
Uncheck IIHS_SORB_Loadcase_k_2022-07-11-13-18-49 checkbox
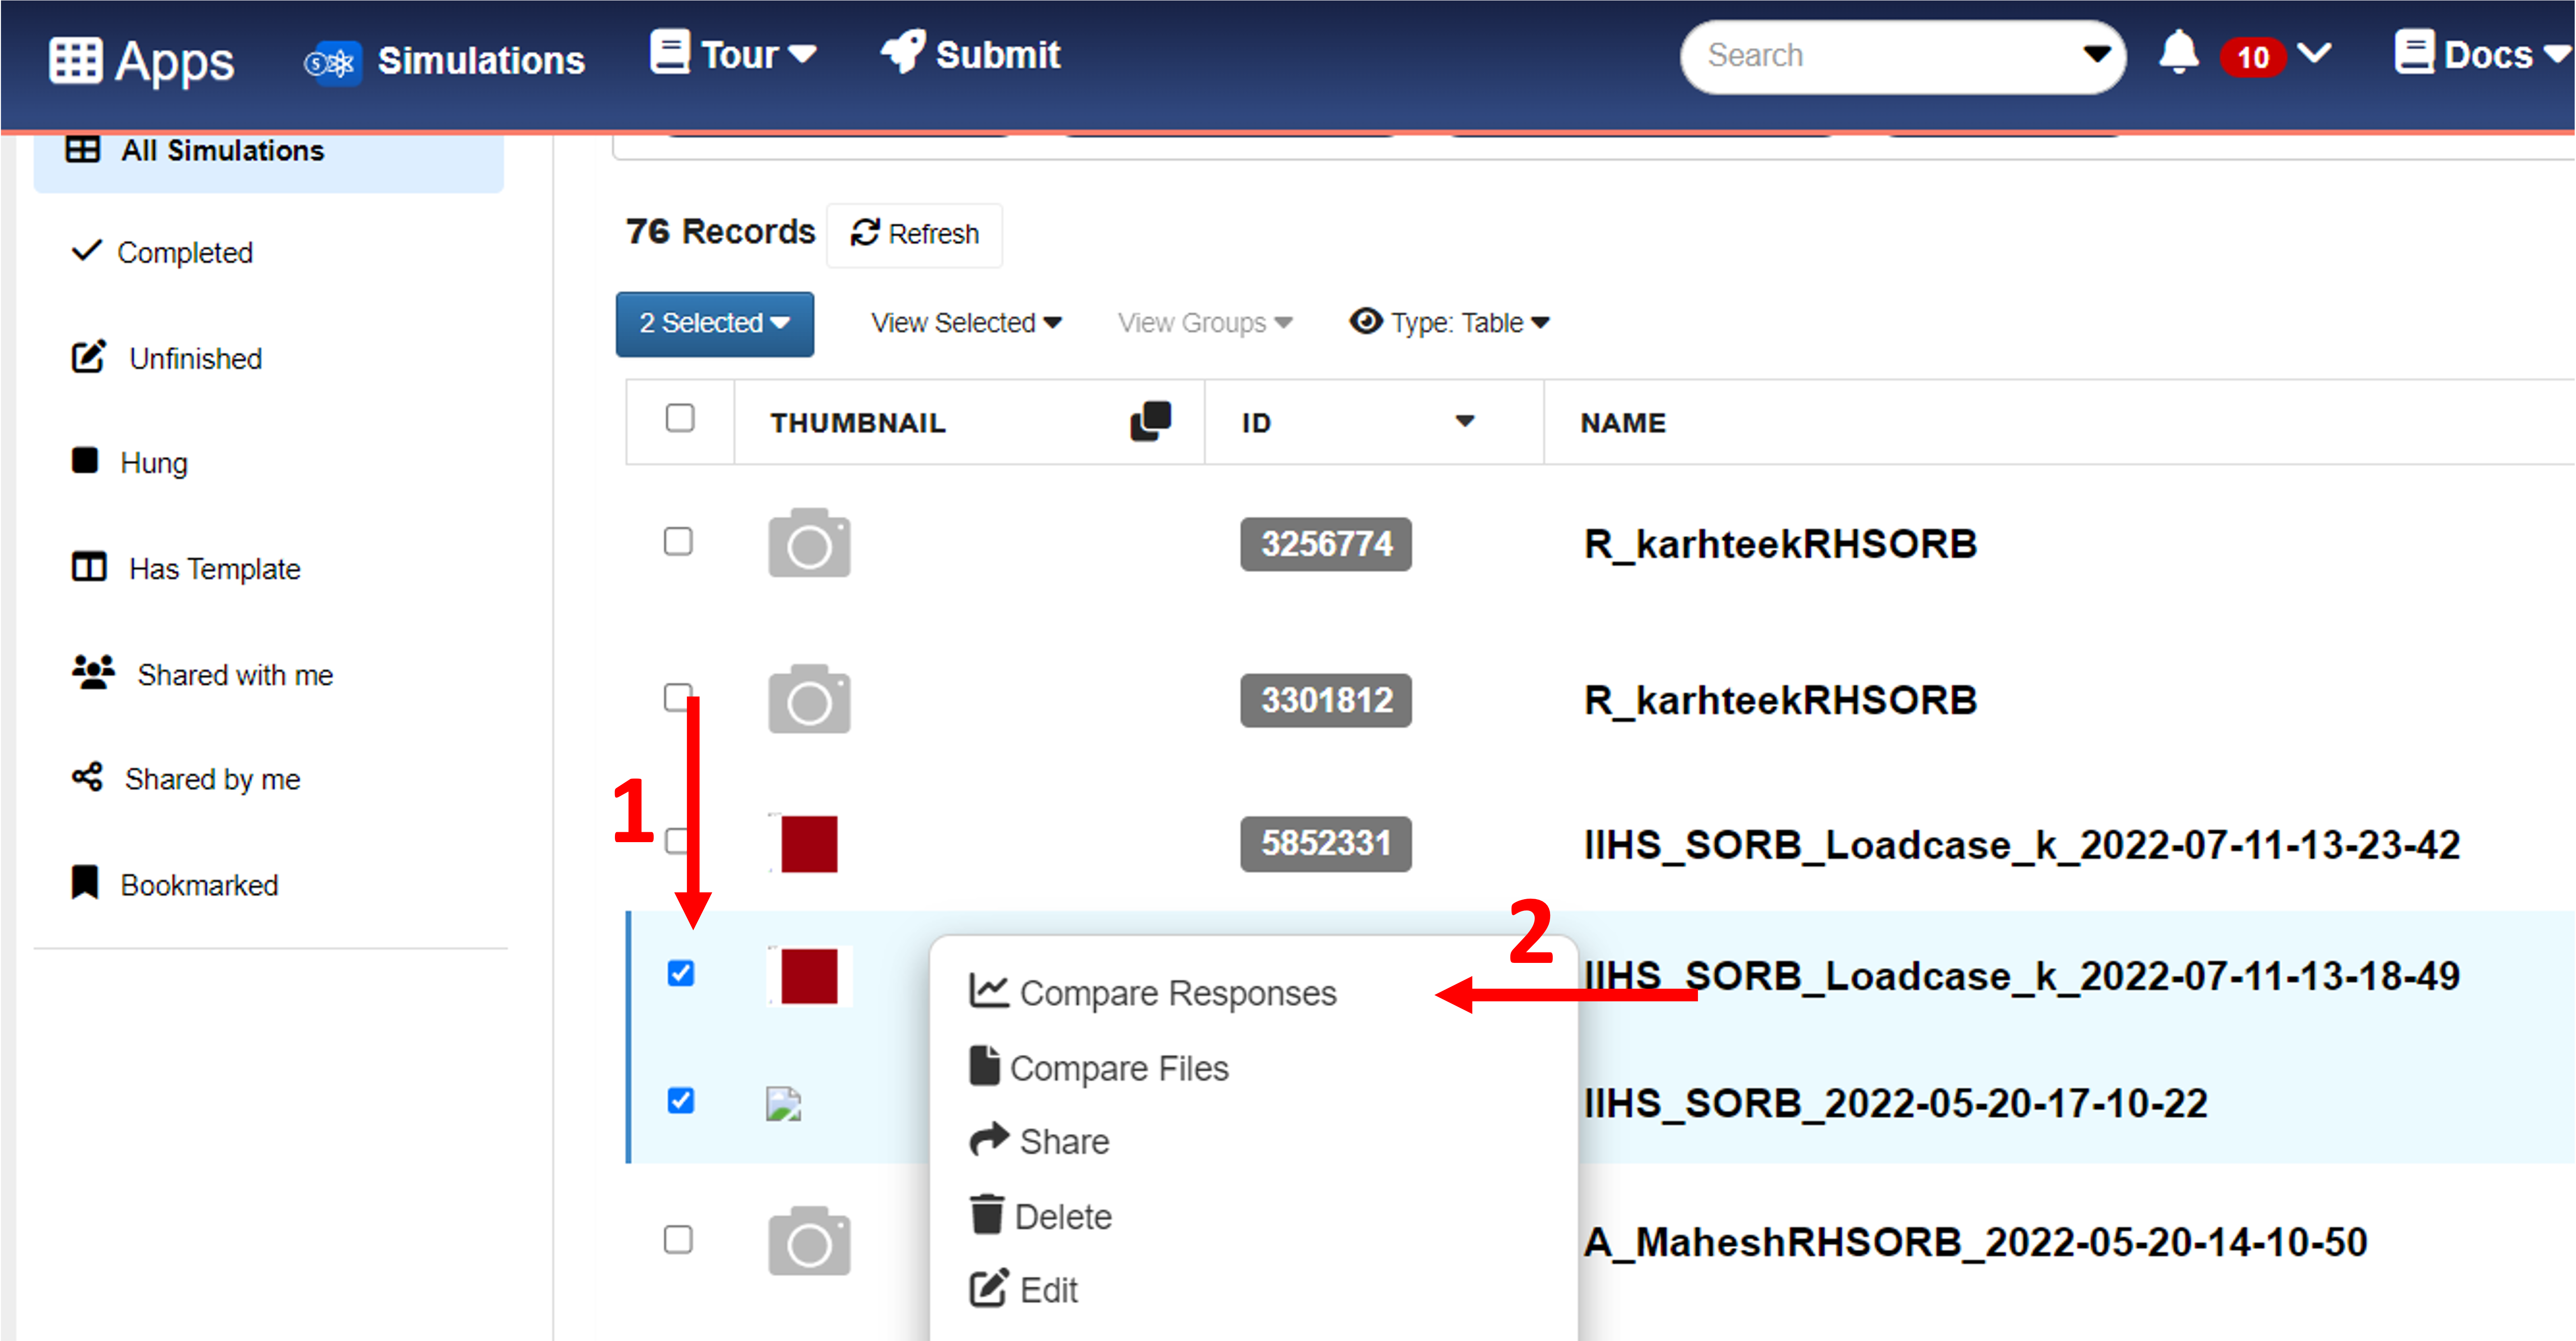681,973
